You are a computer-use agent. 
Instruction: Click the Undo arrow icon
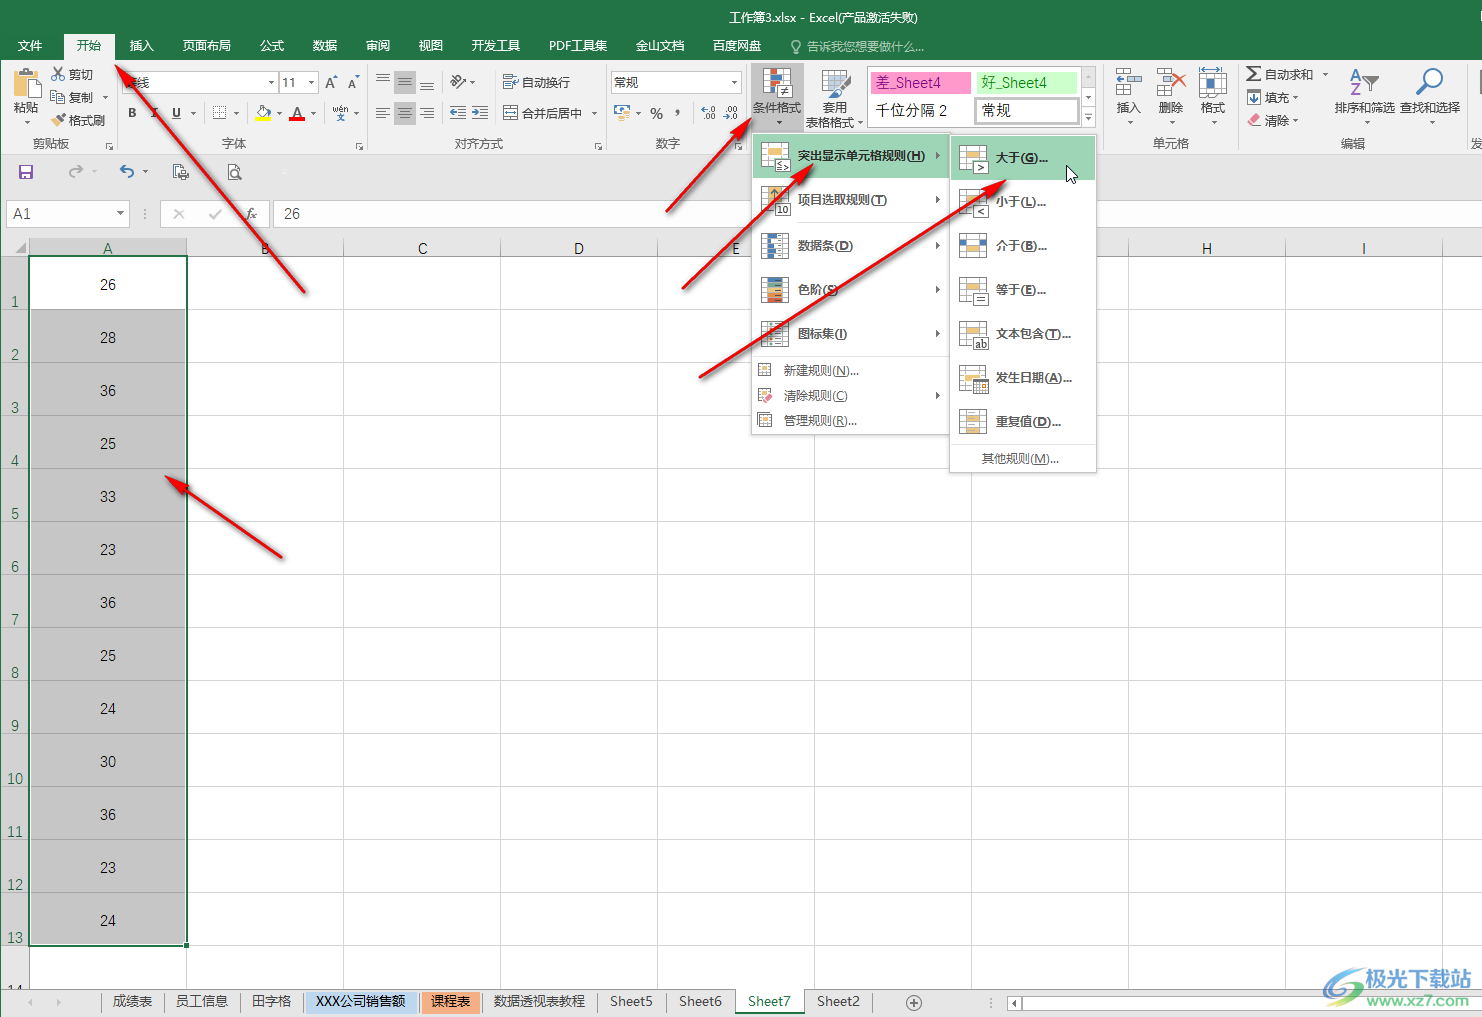click(127, 172)
